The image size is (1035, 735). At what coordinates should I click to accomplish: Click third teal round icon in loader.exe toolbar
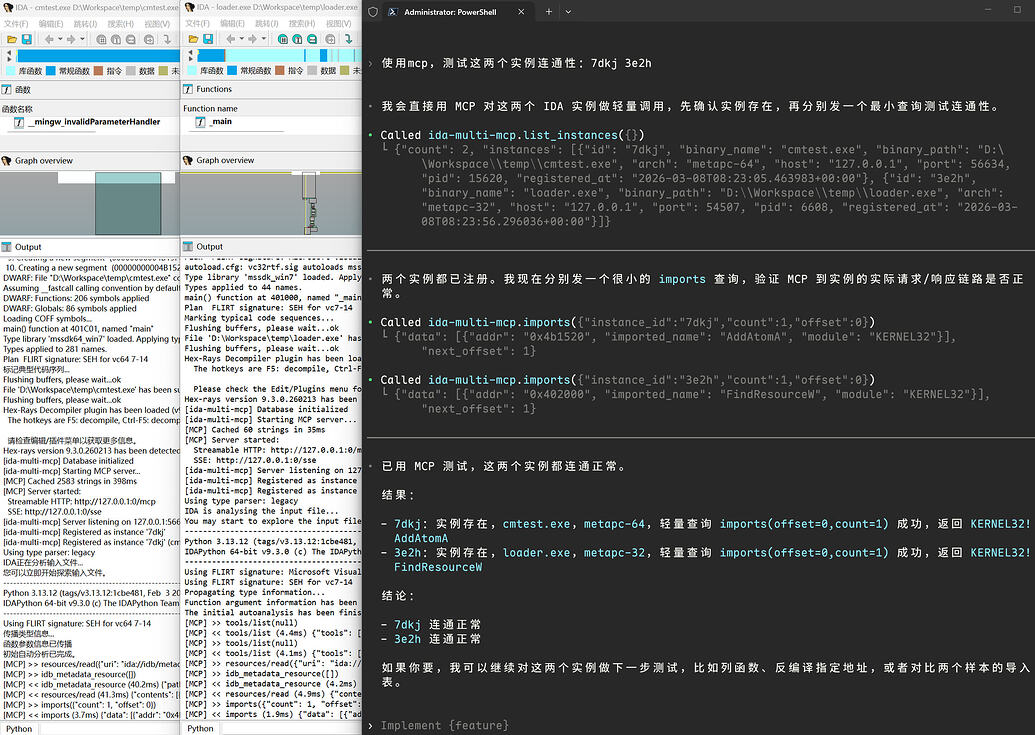(x=312, y=40)
